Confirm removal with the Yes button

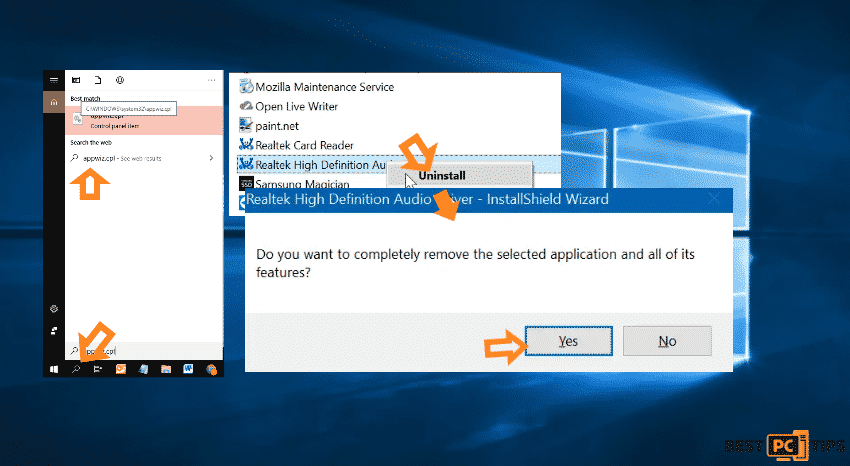point(569,341)
